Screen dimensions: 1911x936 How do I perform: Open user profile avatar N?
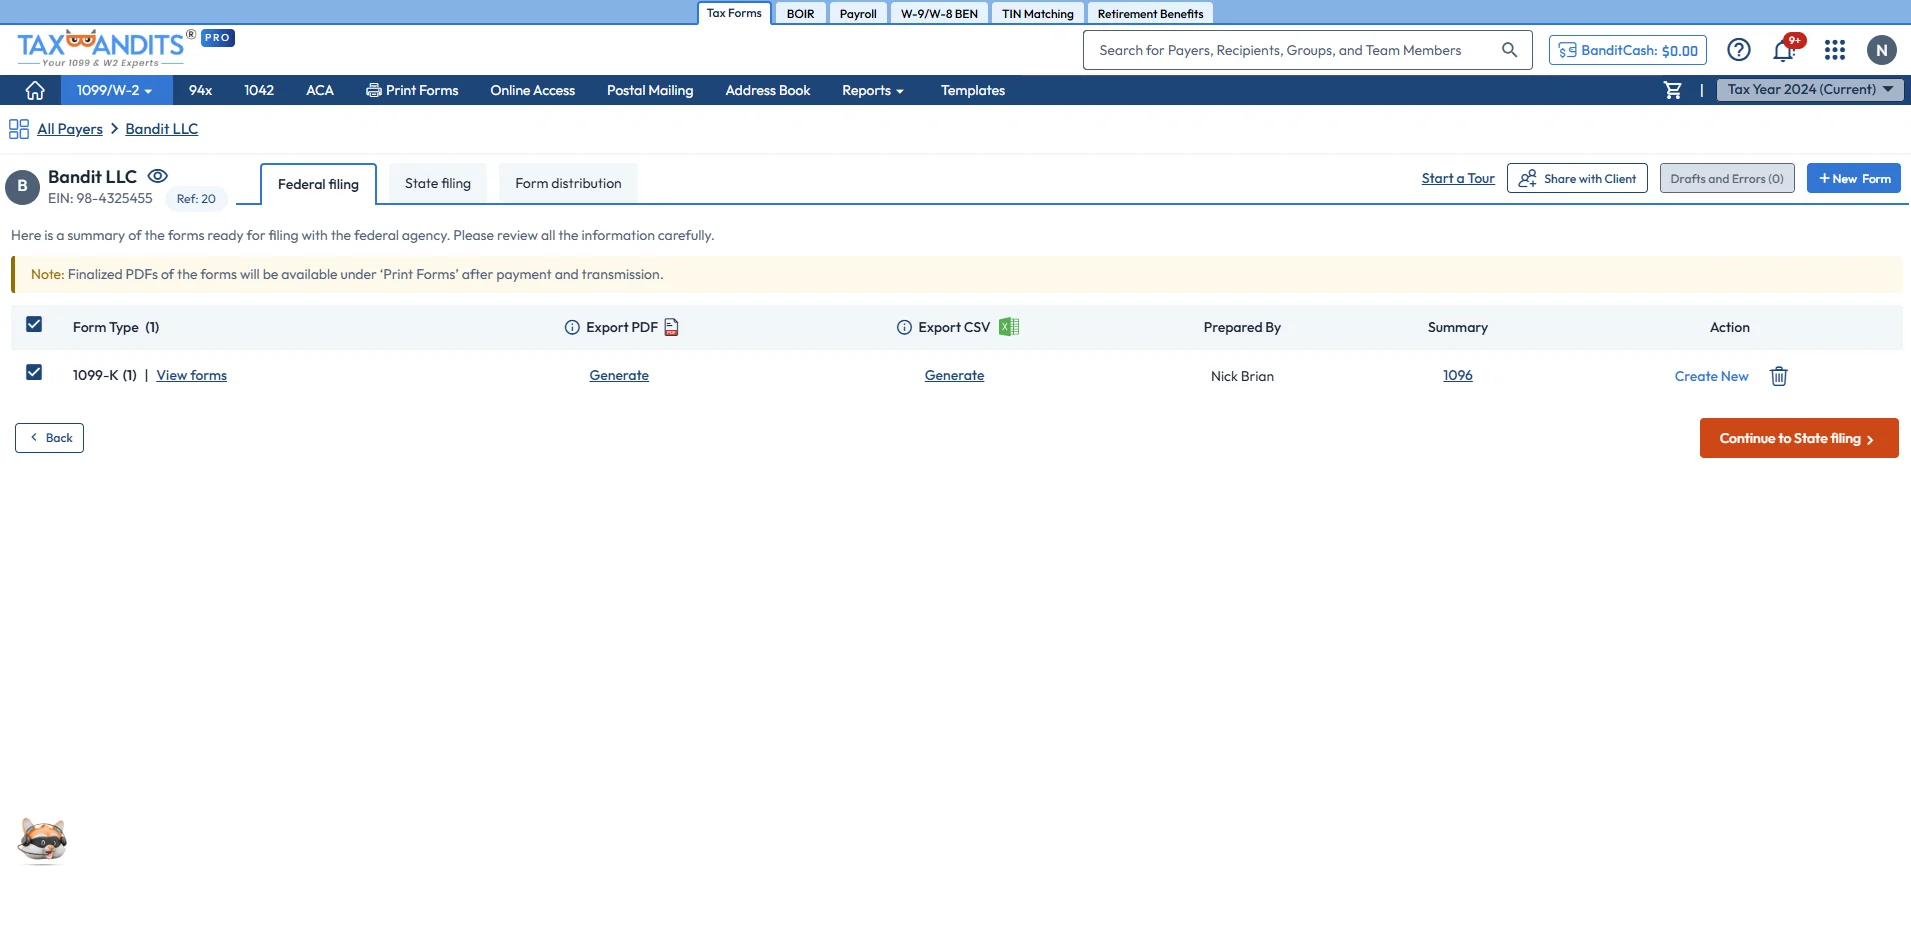[x=1882, y=50]
